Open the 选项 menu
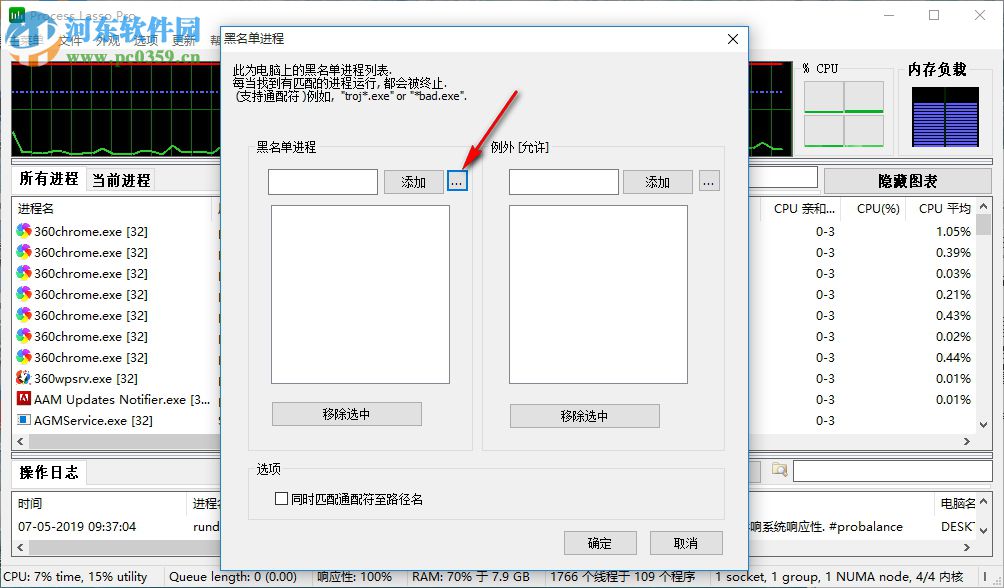This screenshot has height=588, width=1004. click(148, 40)
